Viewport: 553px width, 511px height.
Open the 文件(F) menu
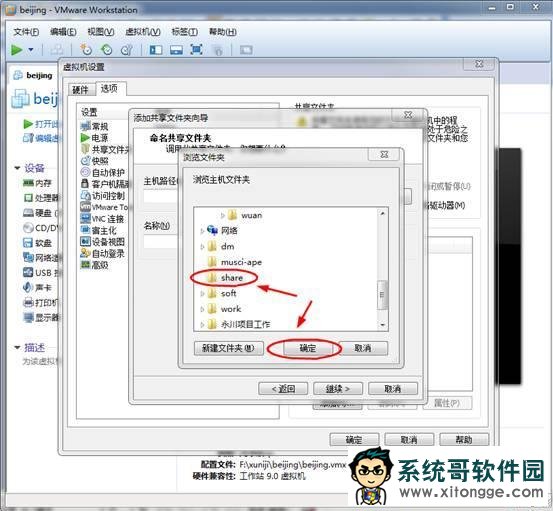(26, 32)
